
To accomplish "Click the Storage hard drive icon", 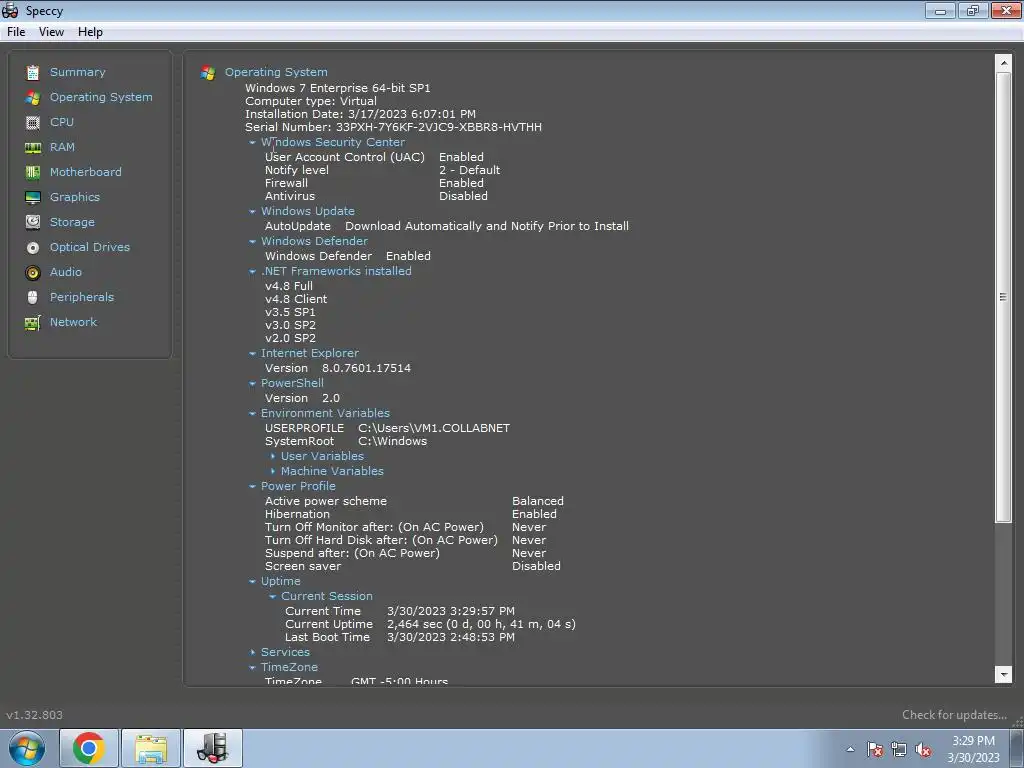I will 33,222.
